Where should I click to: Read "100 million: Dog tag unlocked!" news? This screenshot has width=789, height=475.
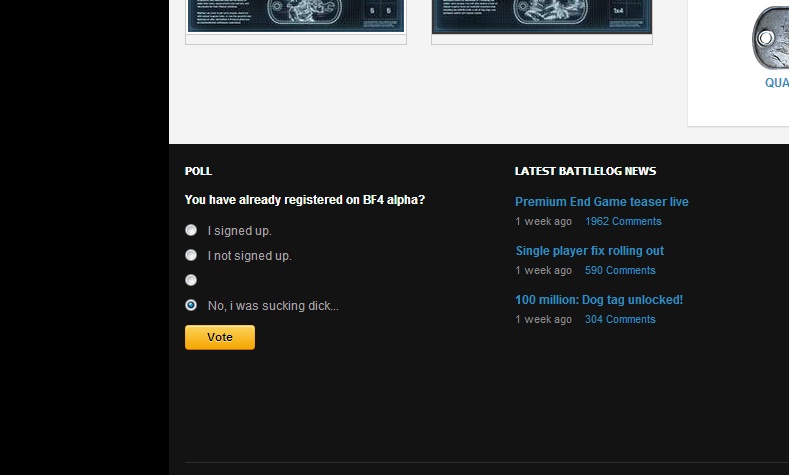599,300
